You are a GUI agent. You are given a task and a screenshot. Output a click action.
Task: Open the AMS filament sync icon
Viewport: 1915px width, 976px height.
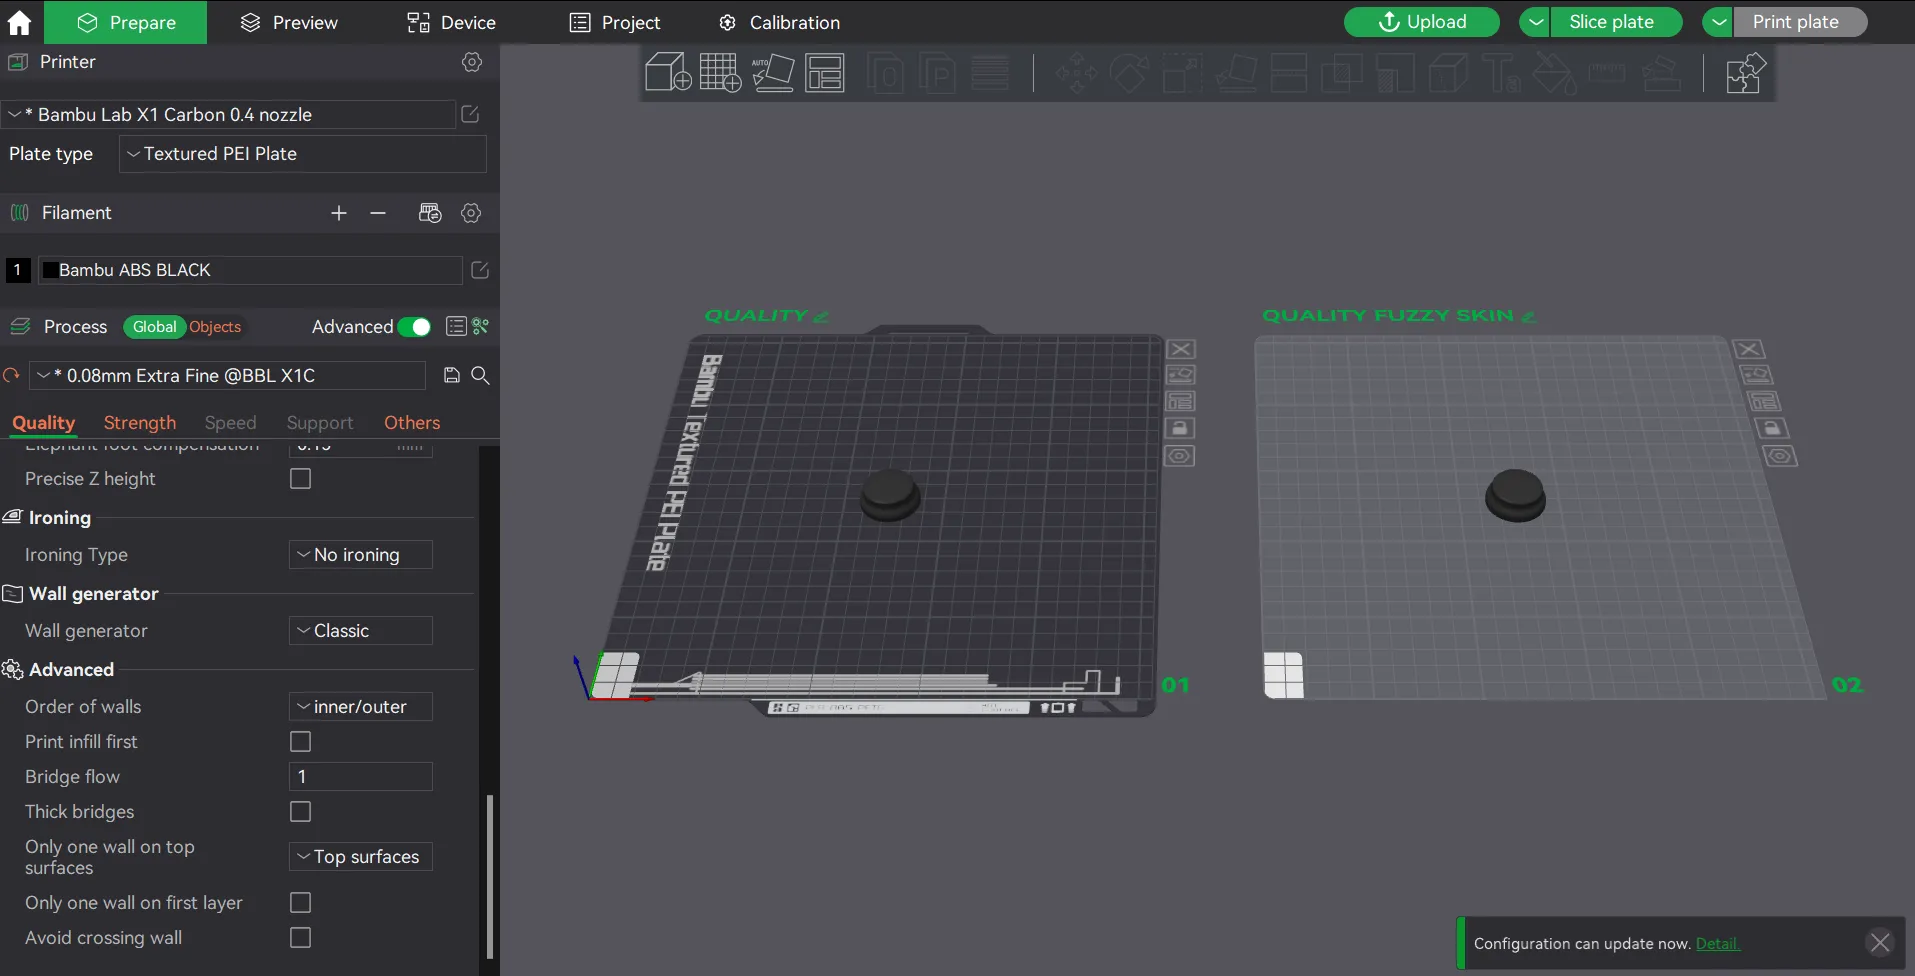pyautogui.click(x=430, y=213)
